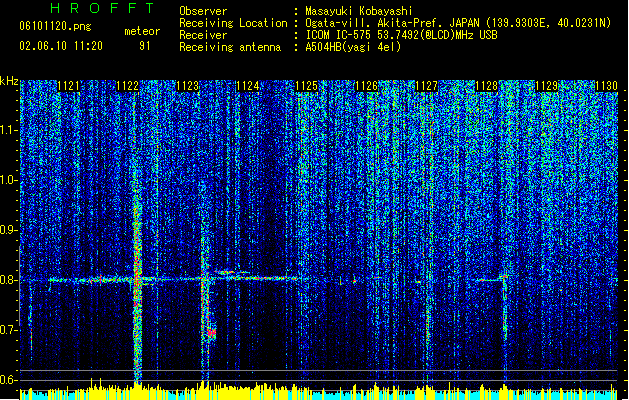The height and width of the screenshot is (400, 629).
Task: Click the 0.6 frequency axis label
Action: (x=9, y=380)
